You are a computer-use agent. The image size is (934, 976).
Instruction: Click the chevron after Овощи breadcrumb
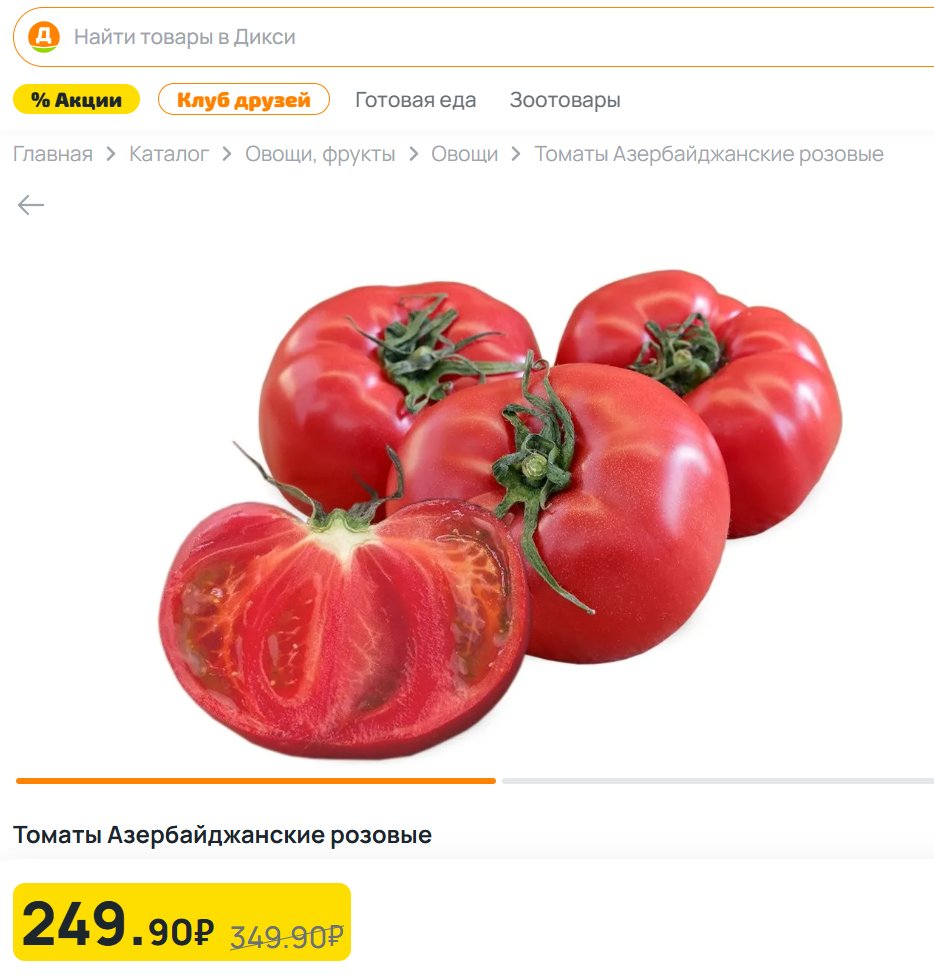pyautogui.click(x=516, y=154)
